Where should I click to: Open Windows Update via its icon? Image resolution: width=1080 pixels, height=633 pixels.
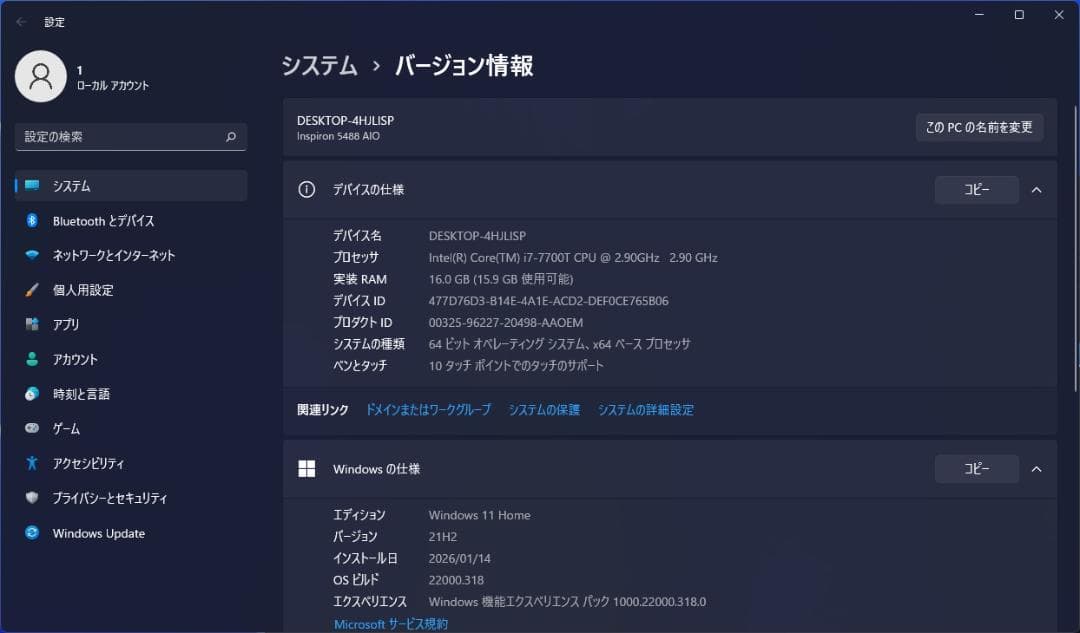(31, 533)
